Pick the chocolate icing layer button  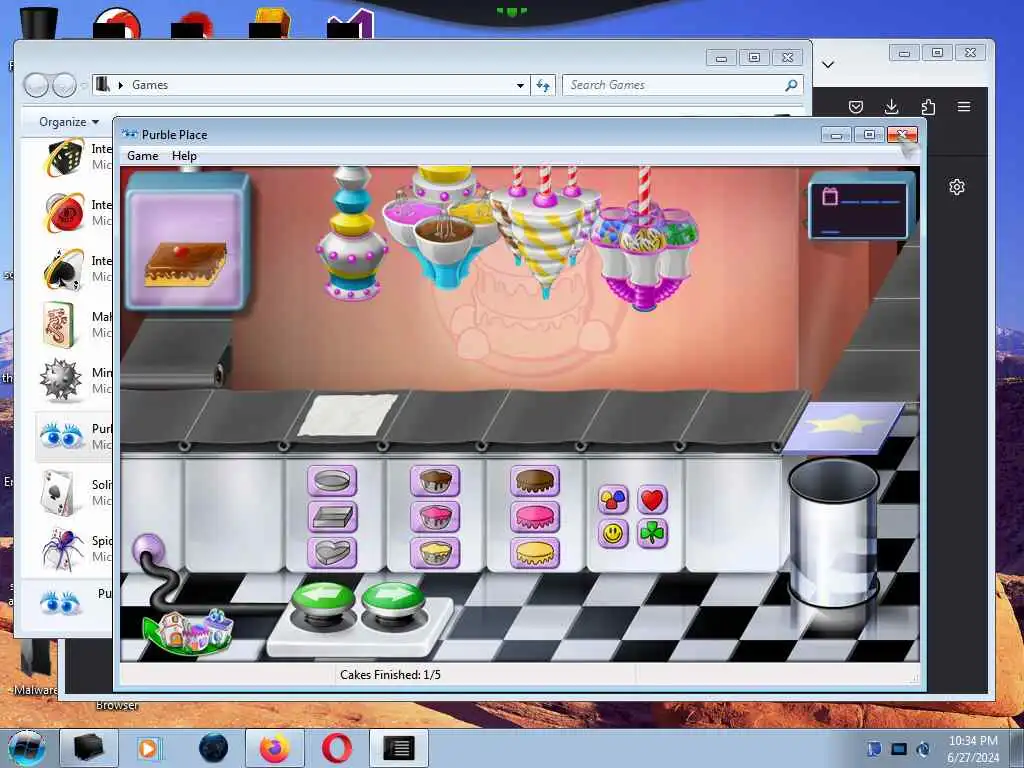[535, 481]
